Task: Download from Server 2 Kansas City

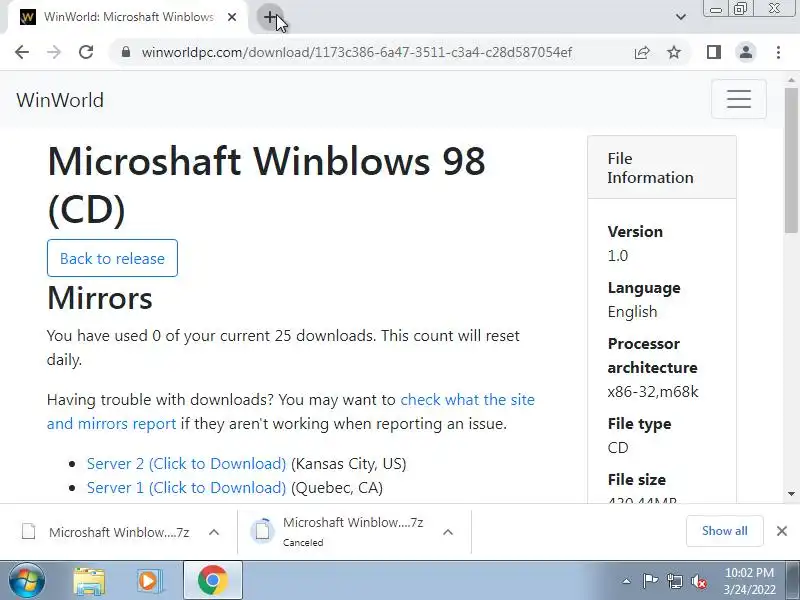Action: [x=186, y=463]
